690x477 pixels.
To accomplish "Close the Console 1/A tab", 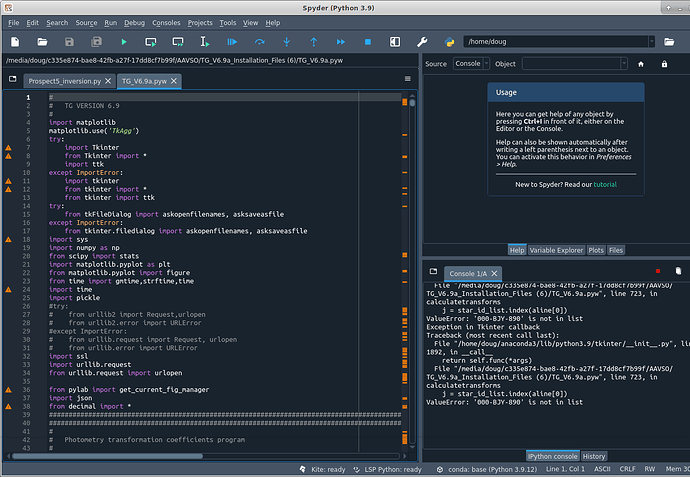I will [x=494, y=274].
